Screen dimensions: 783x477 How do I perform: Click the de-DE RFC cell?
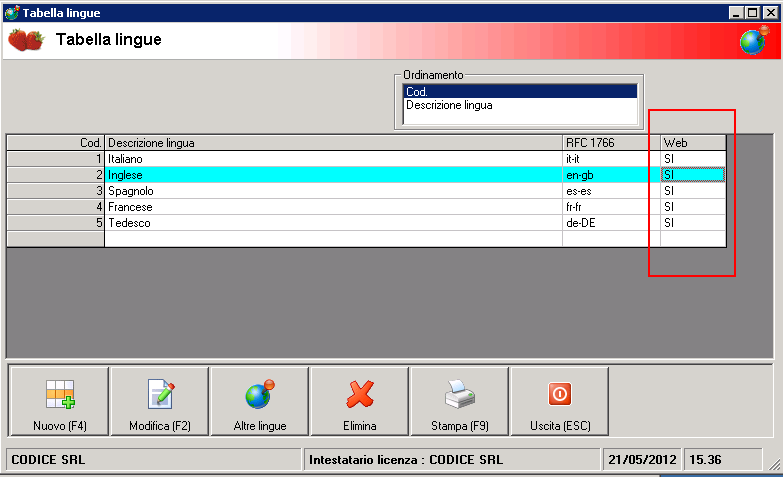611,223
